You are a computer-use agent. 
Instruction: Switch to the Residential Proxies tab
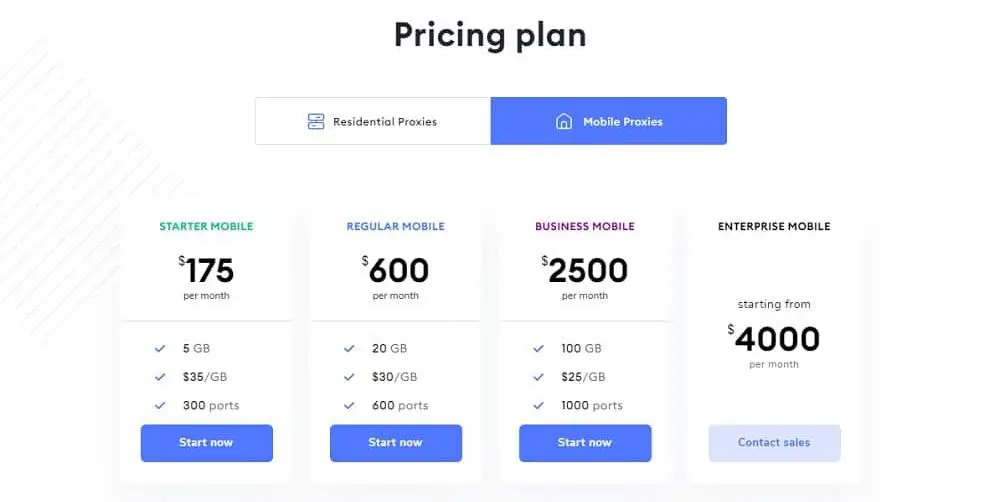(x=373, y=121)
